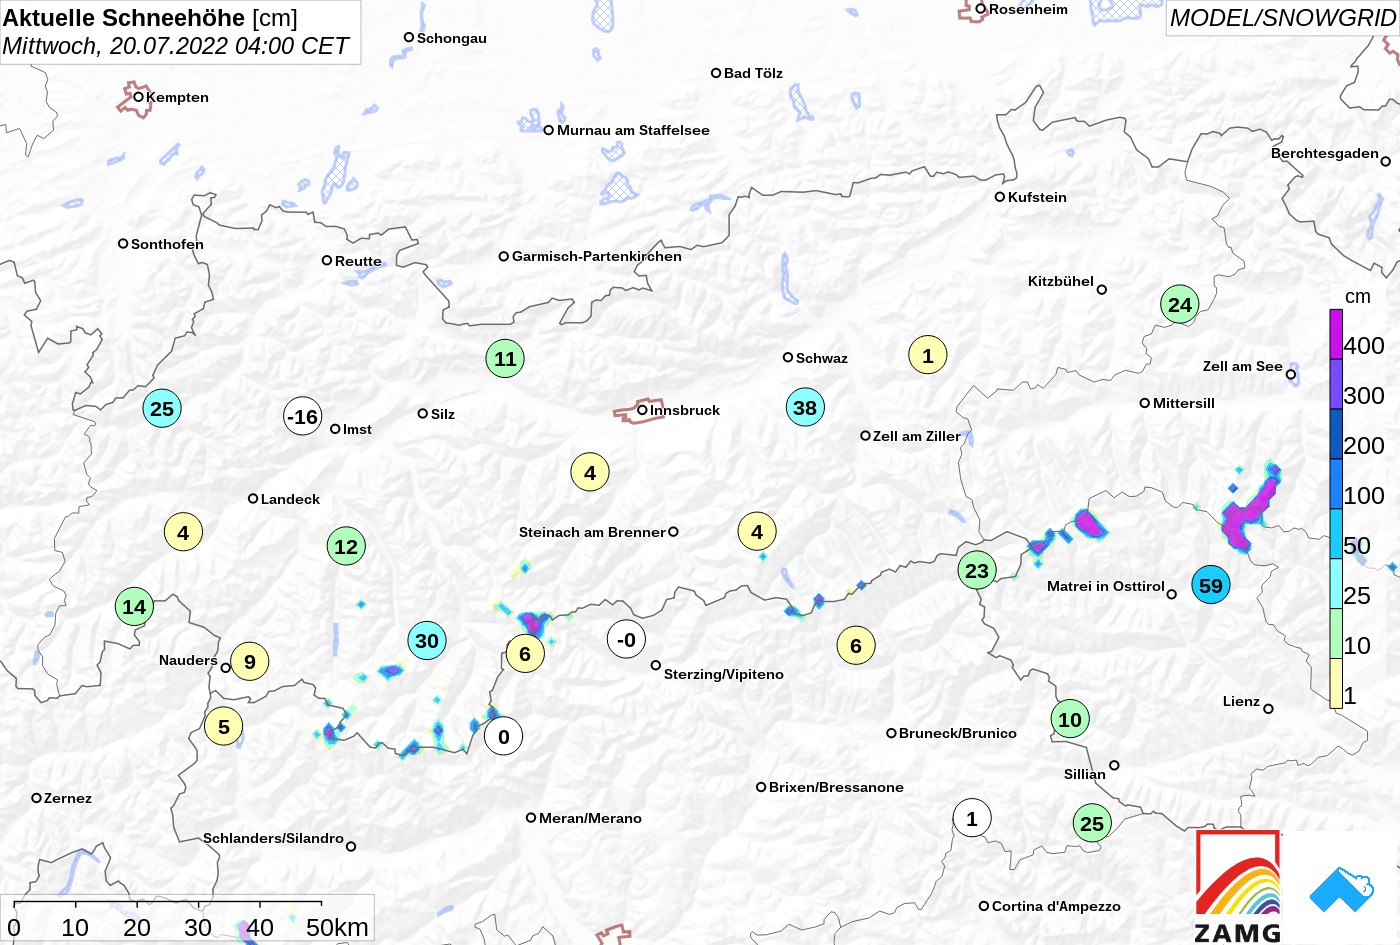Viewport: 1400px width, 945px height.
Task: Select the yellow 4 marker near Landeck
Action: point(183,532)
